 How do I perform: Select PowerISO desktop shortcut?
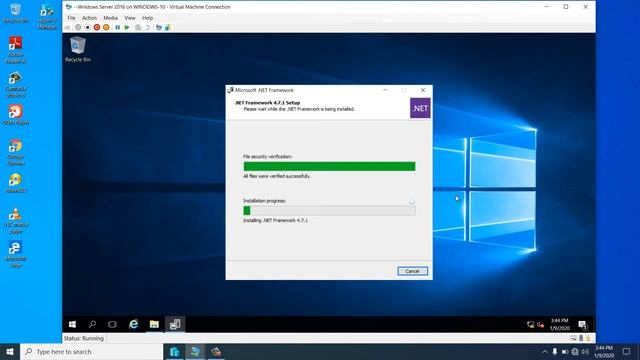[16, 183]
